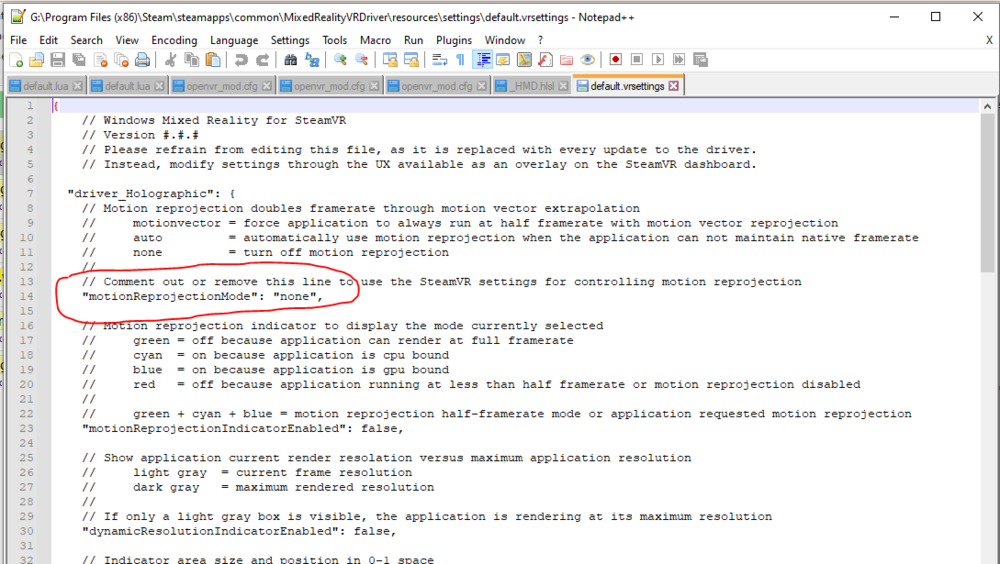Click Run a Macro Multiple Times icon
The height and width of the screenshot is (564, 1000).
[679, 60]
